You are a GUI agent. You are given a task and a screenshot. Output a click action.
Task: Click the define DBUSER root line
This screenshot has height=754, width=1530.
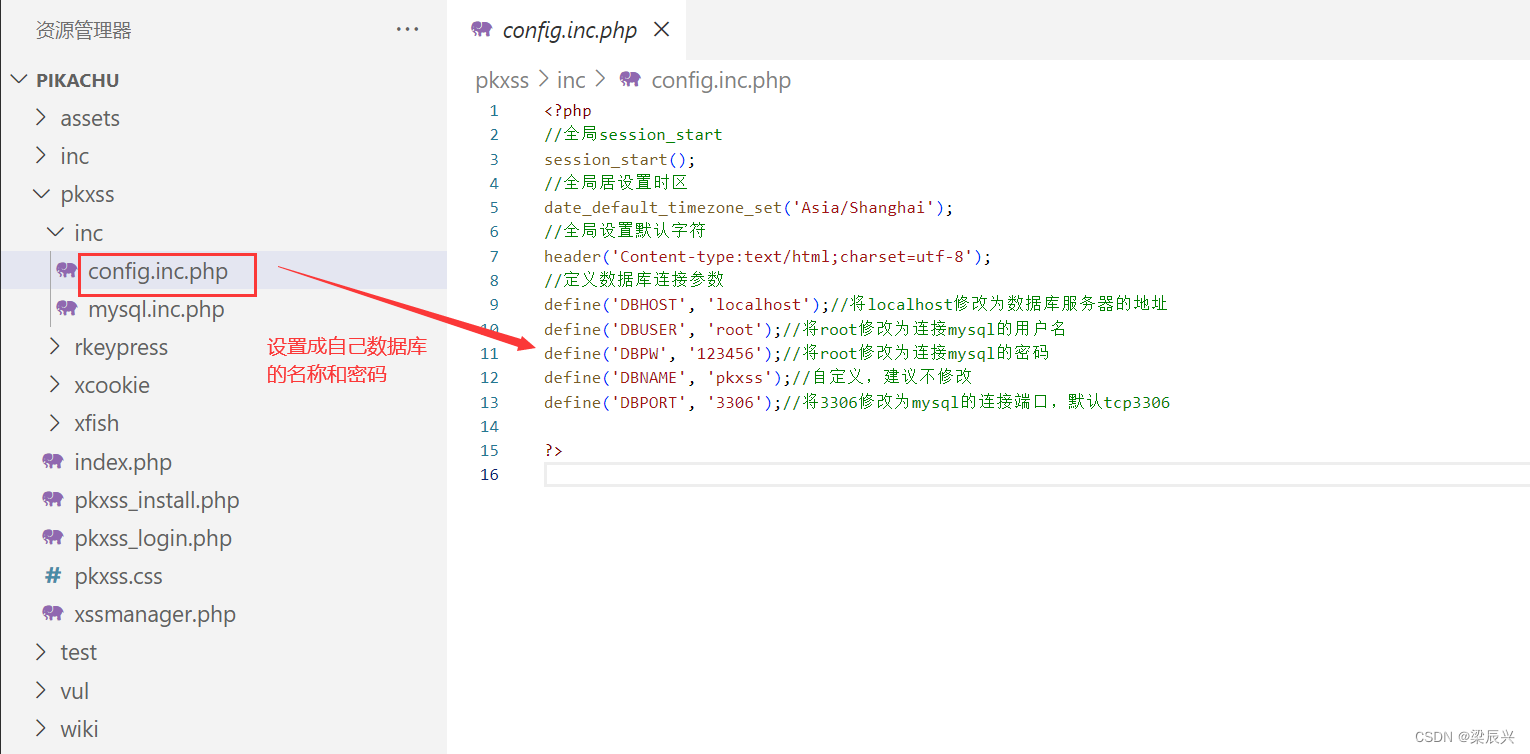pyautogui.click(x=805, y=329)
